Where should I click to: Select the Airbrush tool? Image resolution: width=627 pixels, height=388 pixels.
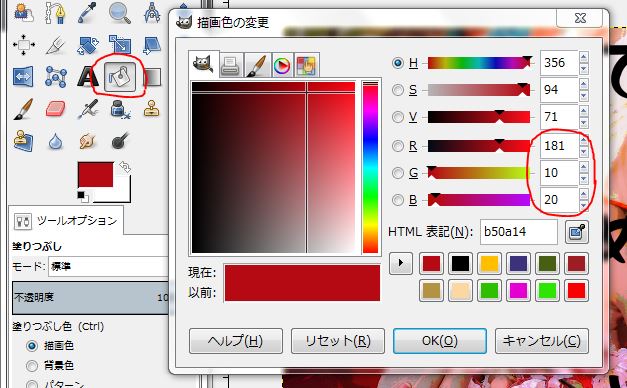(87, 109)
